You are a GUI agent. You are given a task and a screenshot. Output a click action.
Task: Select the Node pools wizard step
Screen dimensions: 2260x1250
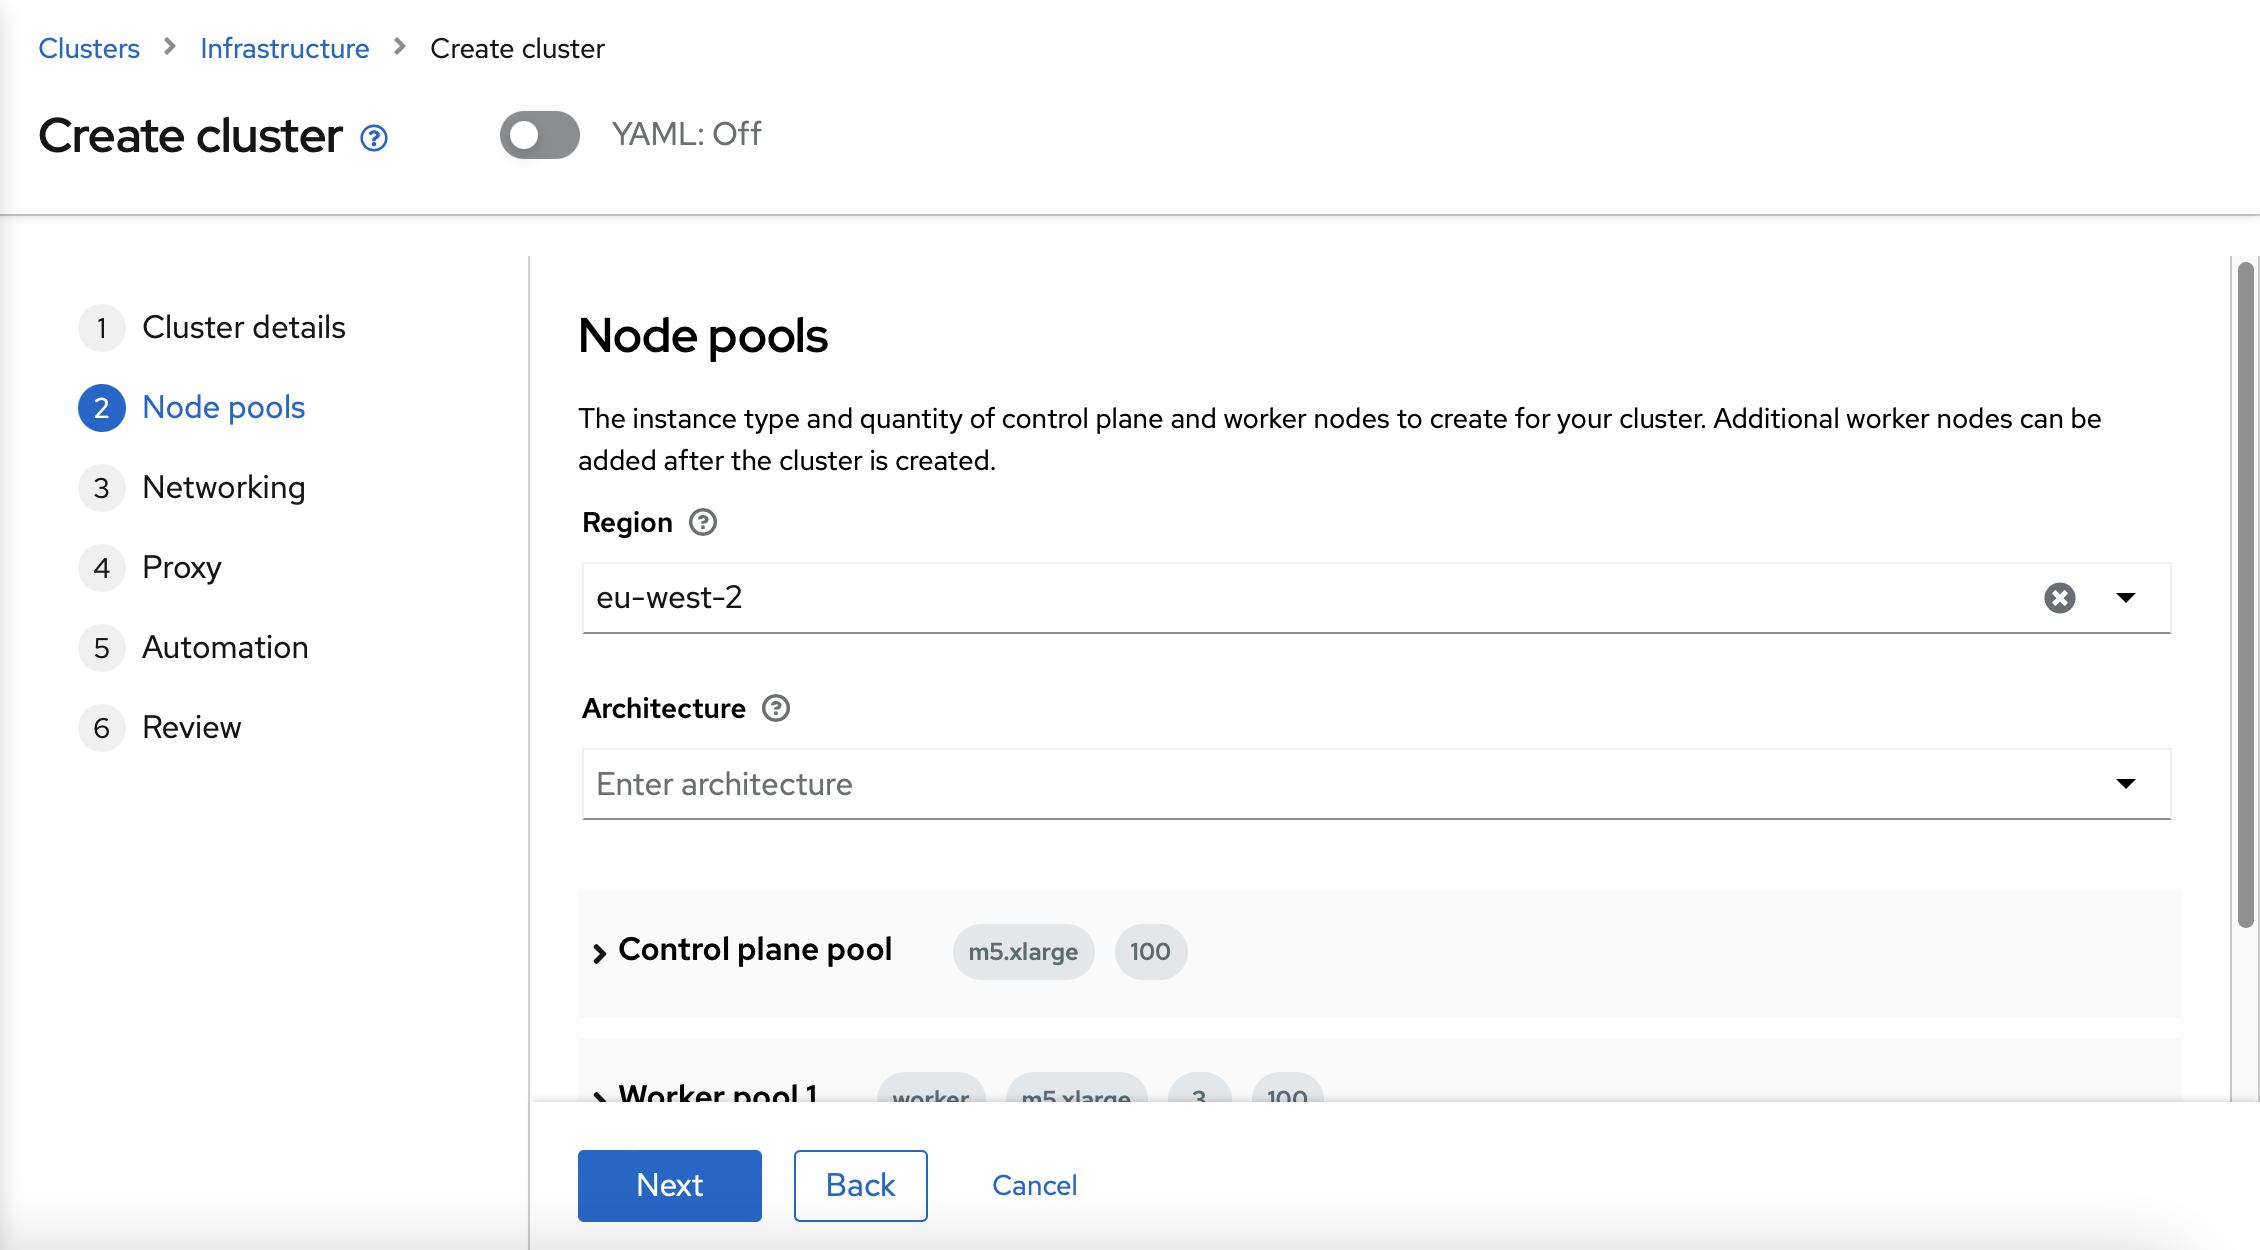tap(192, 408)
